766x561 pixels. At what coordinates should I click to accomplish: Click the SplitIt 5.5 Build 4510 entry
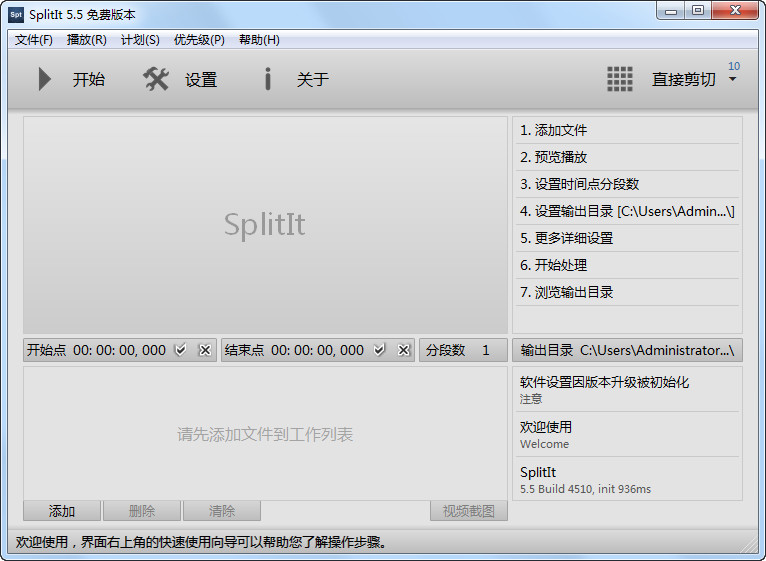(627, 479)
